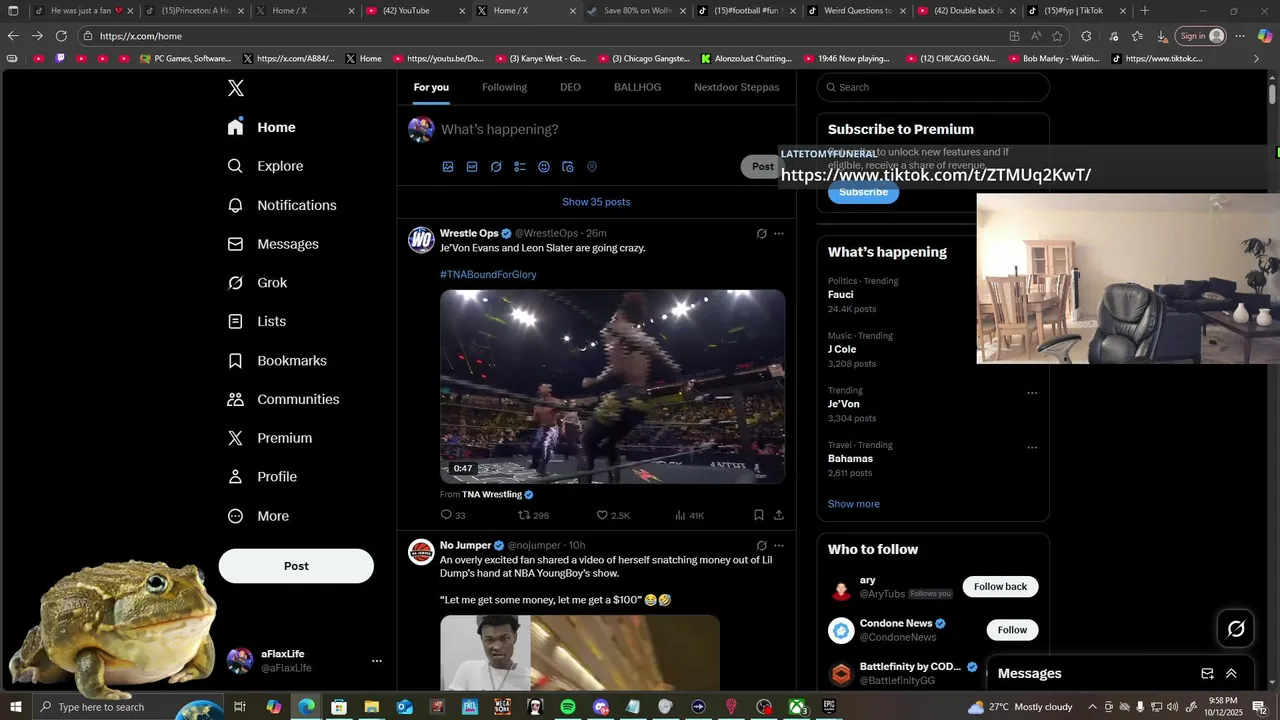Image resolution: width=1280 pixels, height=720 pixels.
Task: Ask Grok about the No Jumper post
Action: coord(761,546)
